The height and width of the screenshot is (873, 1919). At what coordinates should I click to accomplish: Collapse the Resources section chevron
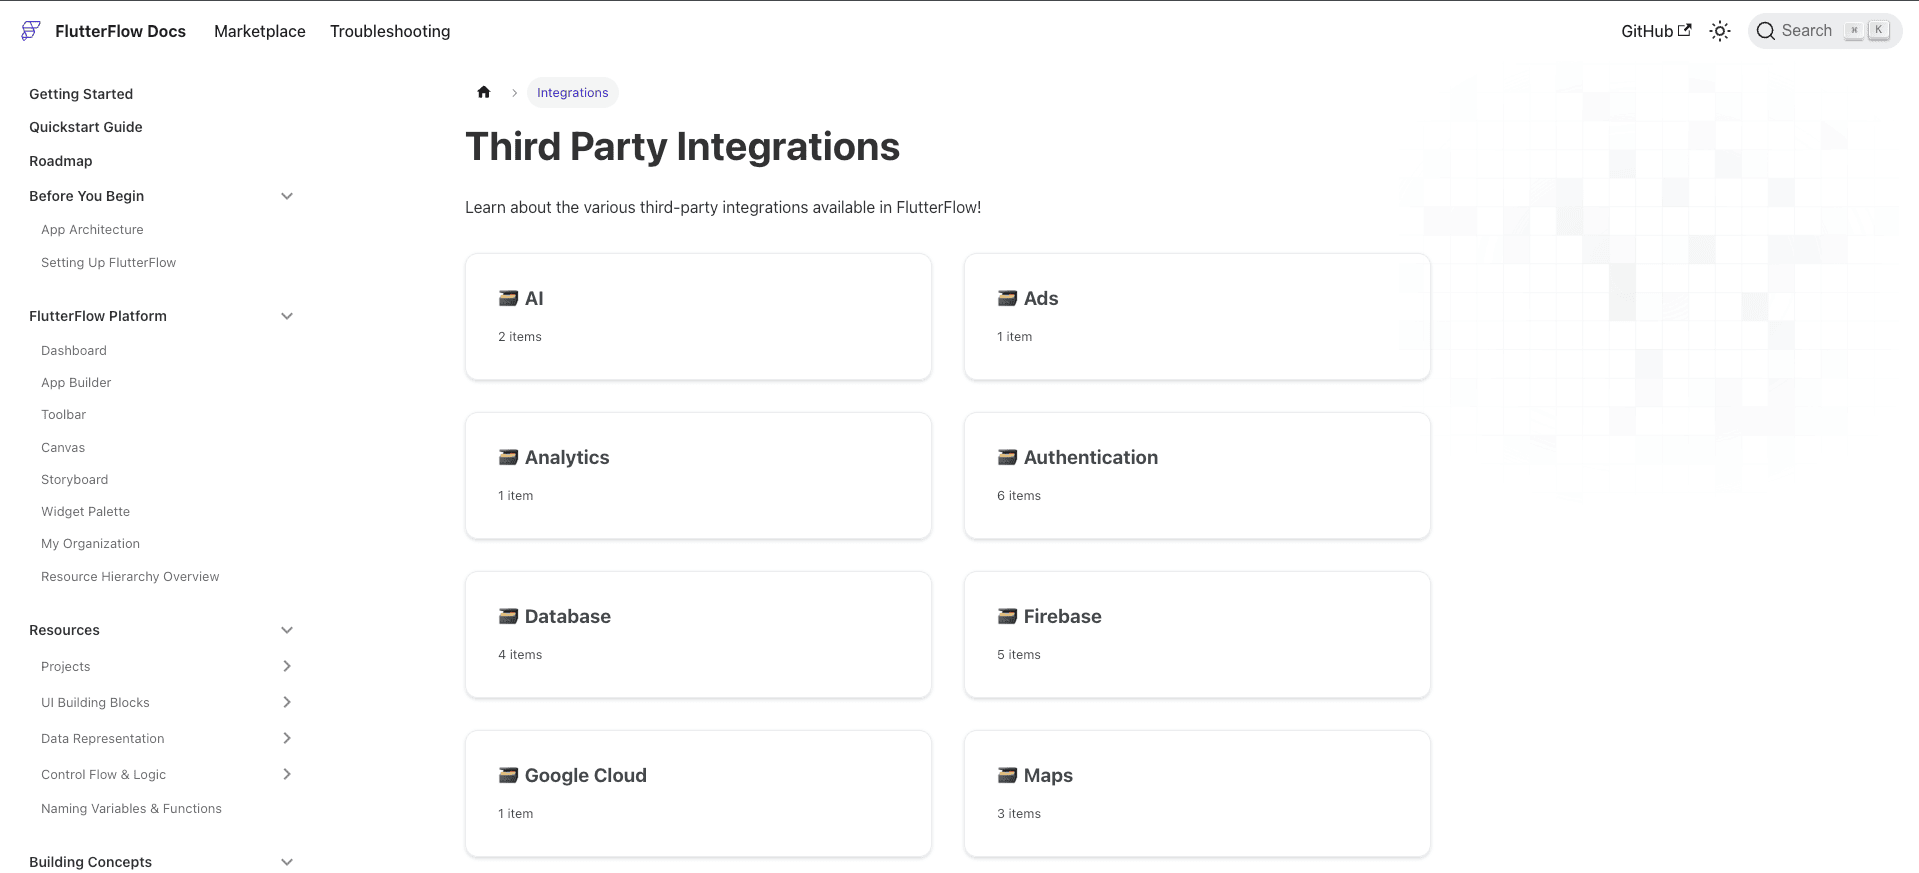pos(287,630)
